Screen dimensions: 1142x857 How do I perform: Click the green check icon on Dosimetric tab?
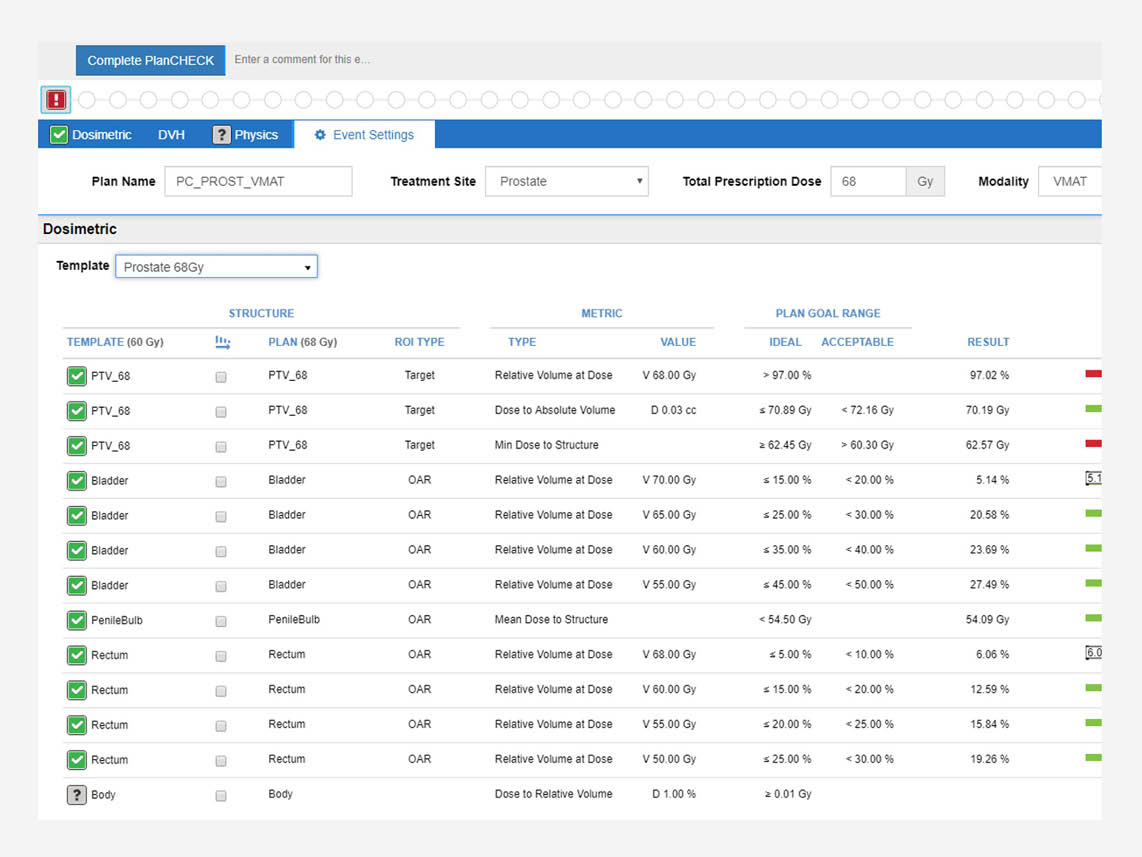[59, 135]
